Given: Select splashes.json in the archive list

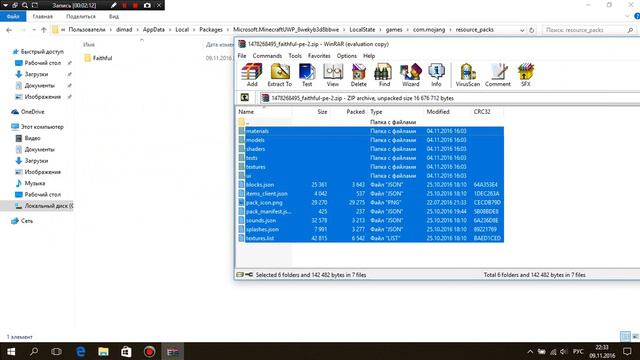Looking at the screenshot, I should (x=370, y=229).
